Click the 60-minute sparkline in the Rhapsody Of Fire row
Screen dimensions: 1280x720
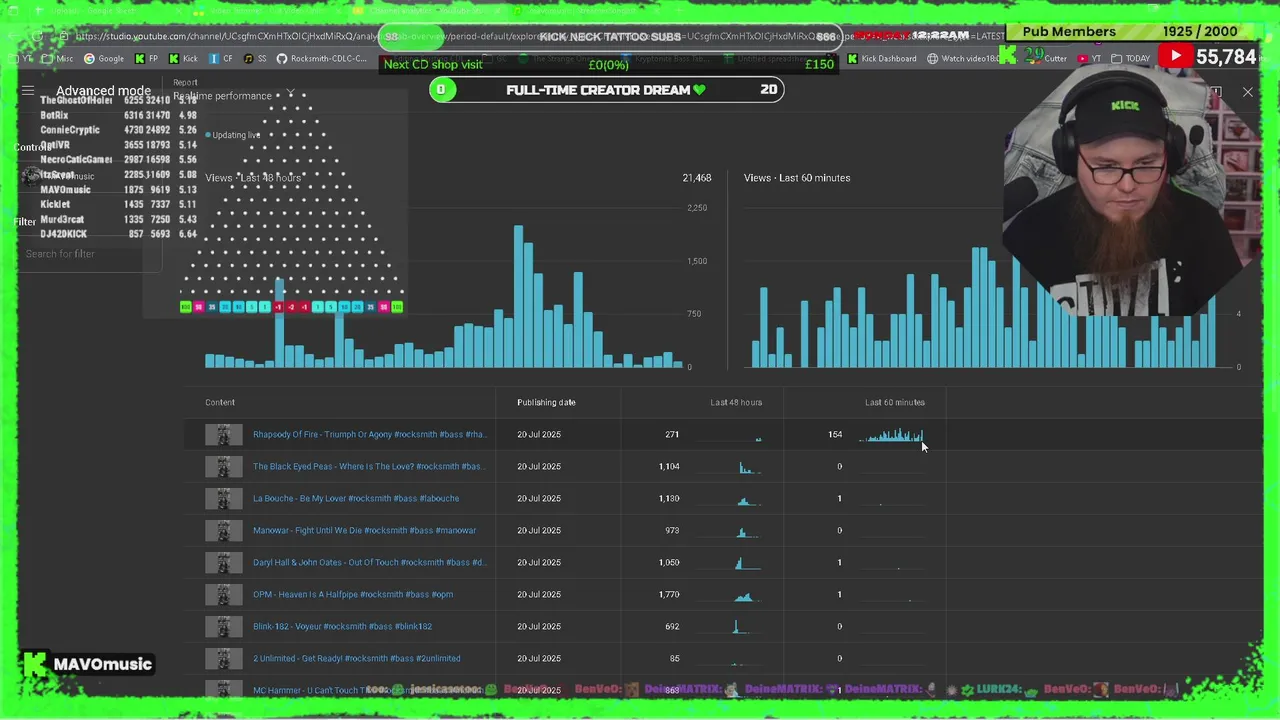pos(892,435)
